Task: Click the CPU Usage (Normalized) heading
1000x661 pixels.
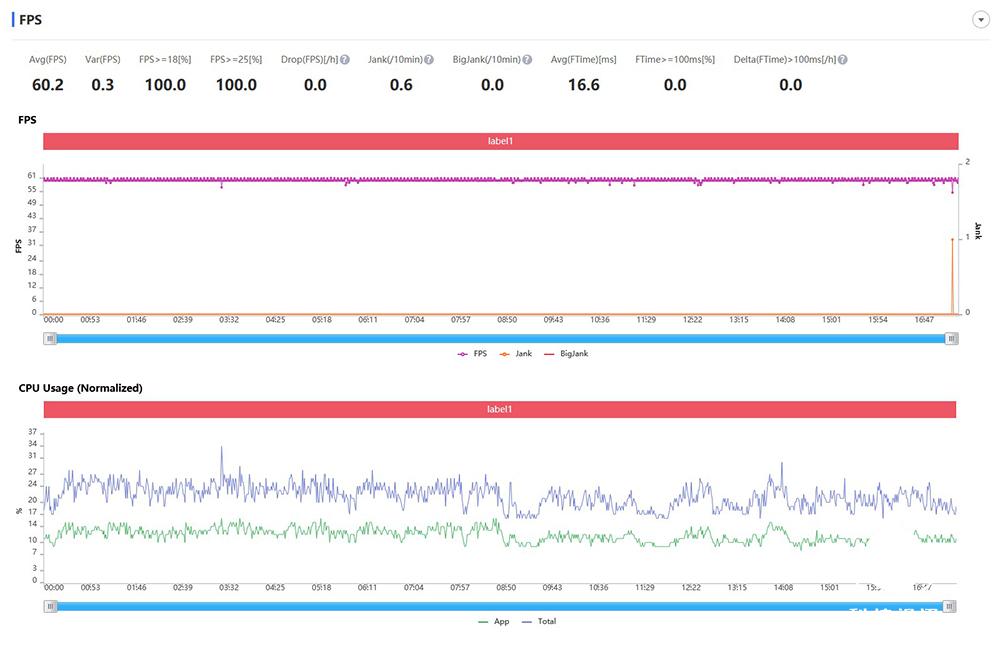Action: [80, 388]
